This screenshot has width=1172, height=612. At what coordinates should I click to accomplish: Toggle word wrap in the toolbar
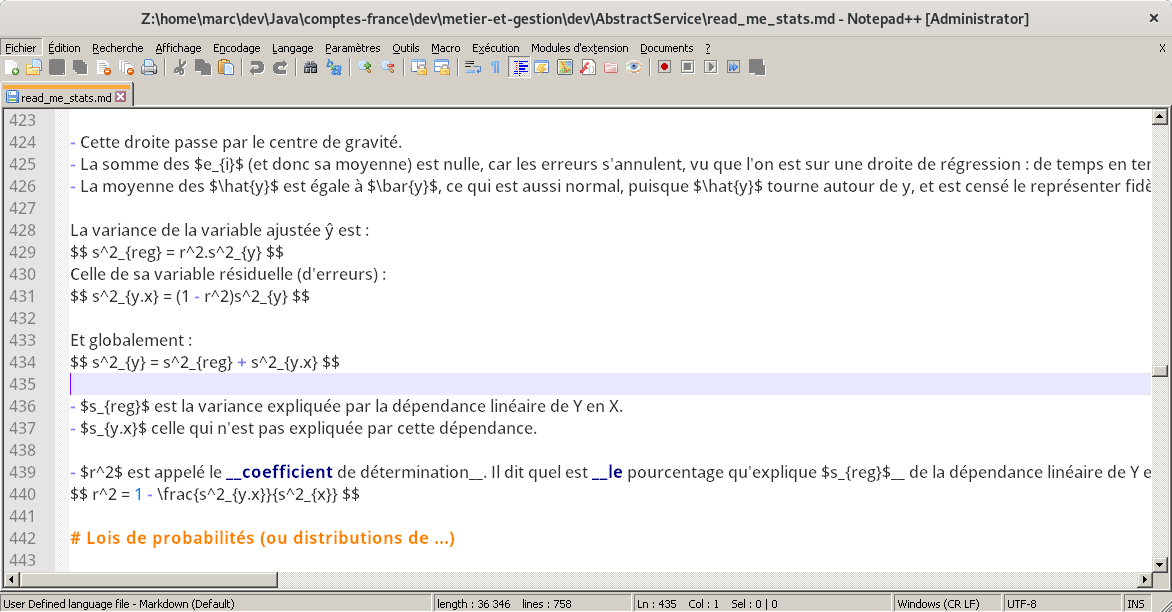click(x=472, y=67)
